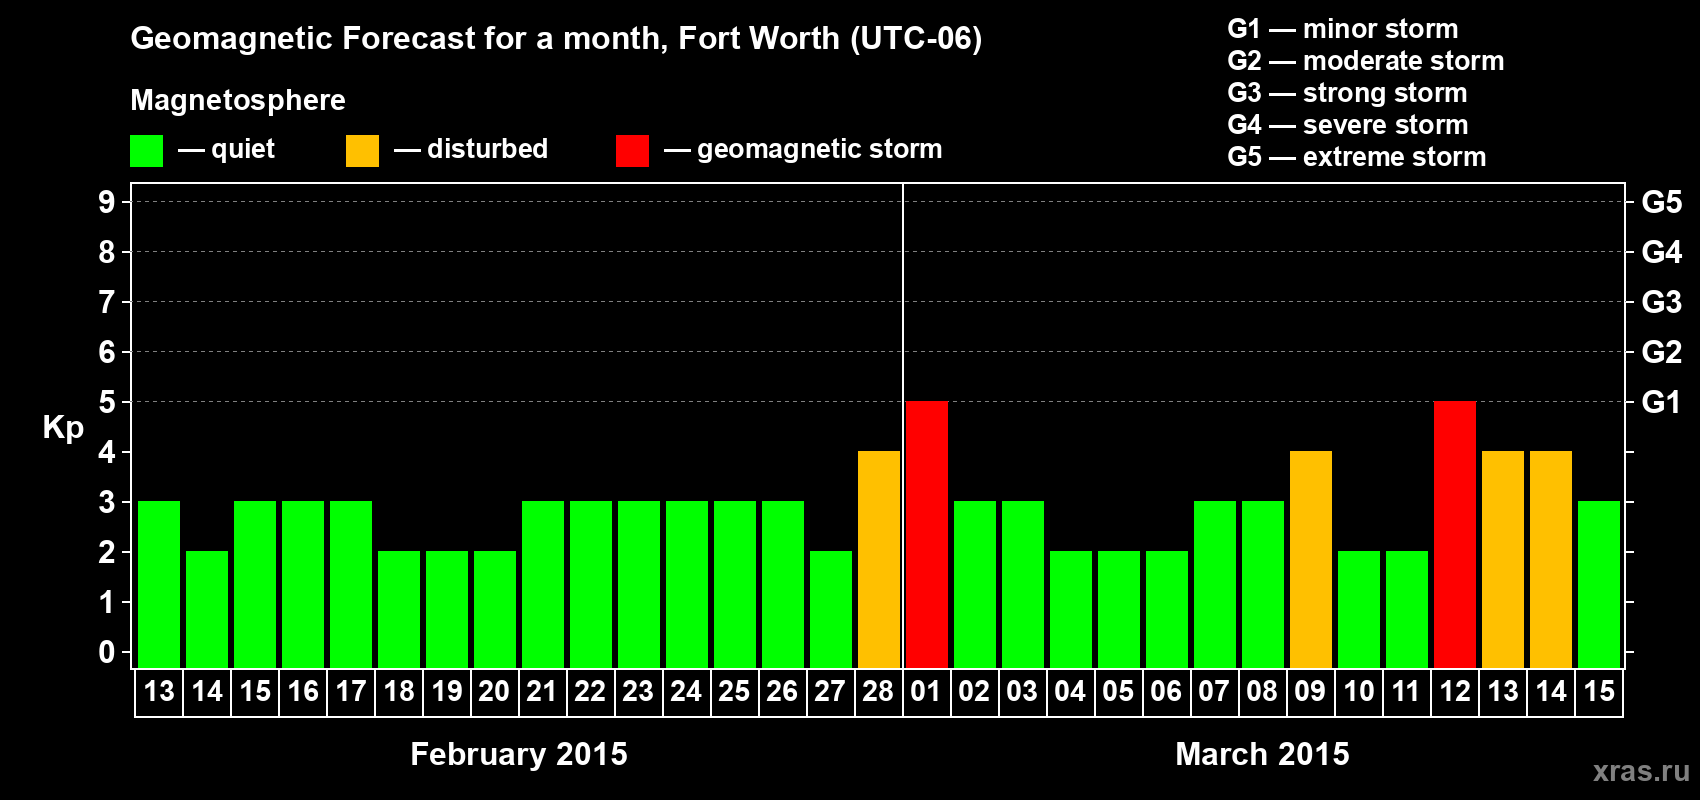Click the 'February 2015' month label
The height and width of the screenshot is (800, 1700).
(x=519, y=754)
